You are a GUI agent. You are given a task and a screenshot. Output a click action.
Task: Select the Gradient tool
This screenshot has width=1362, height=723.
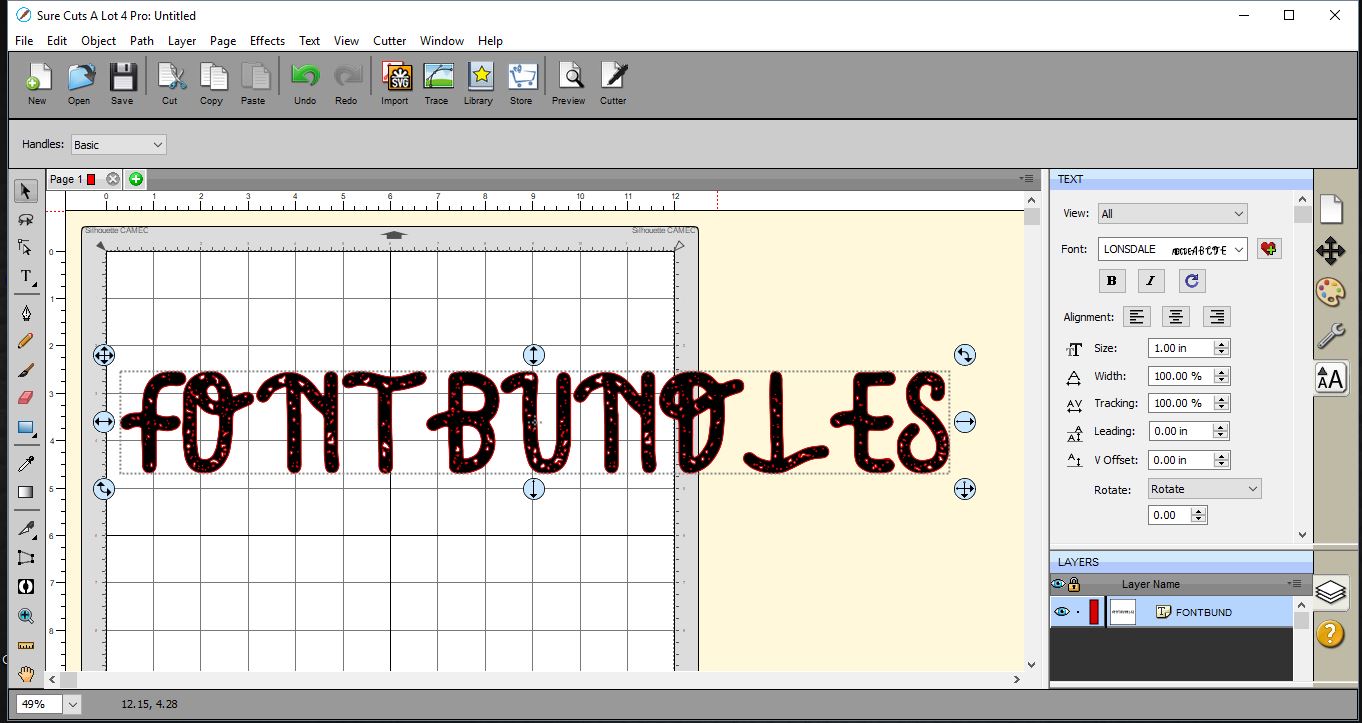[x=26, y=492]
